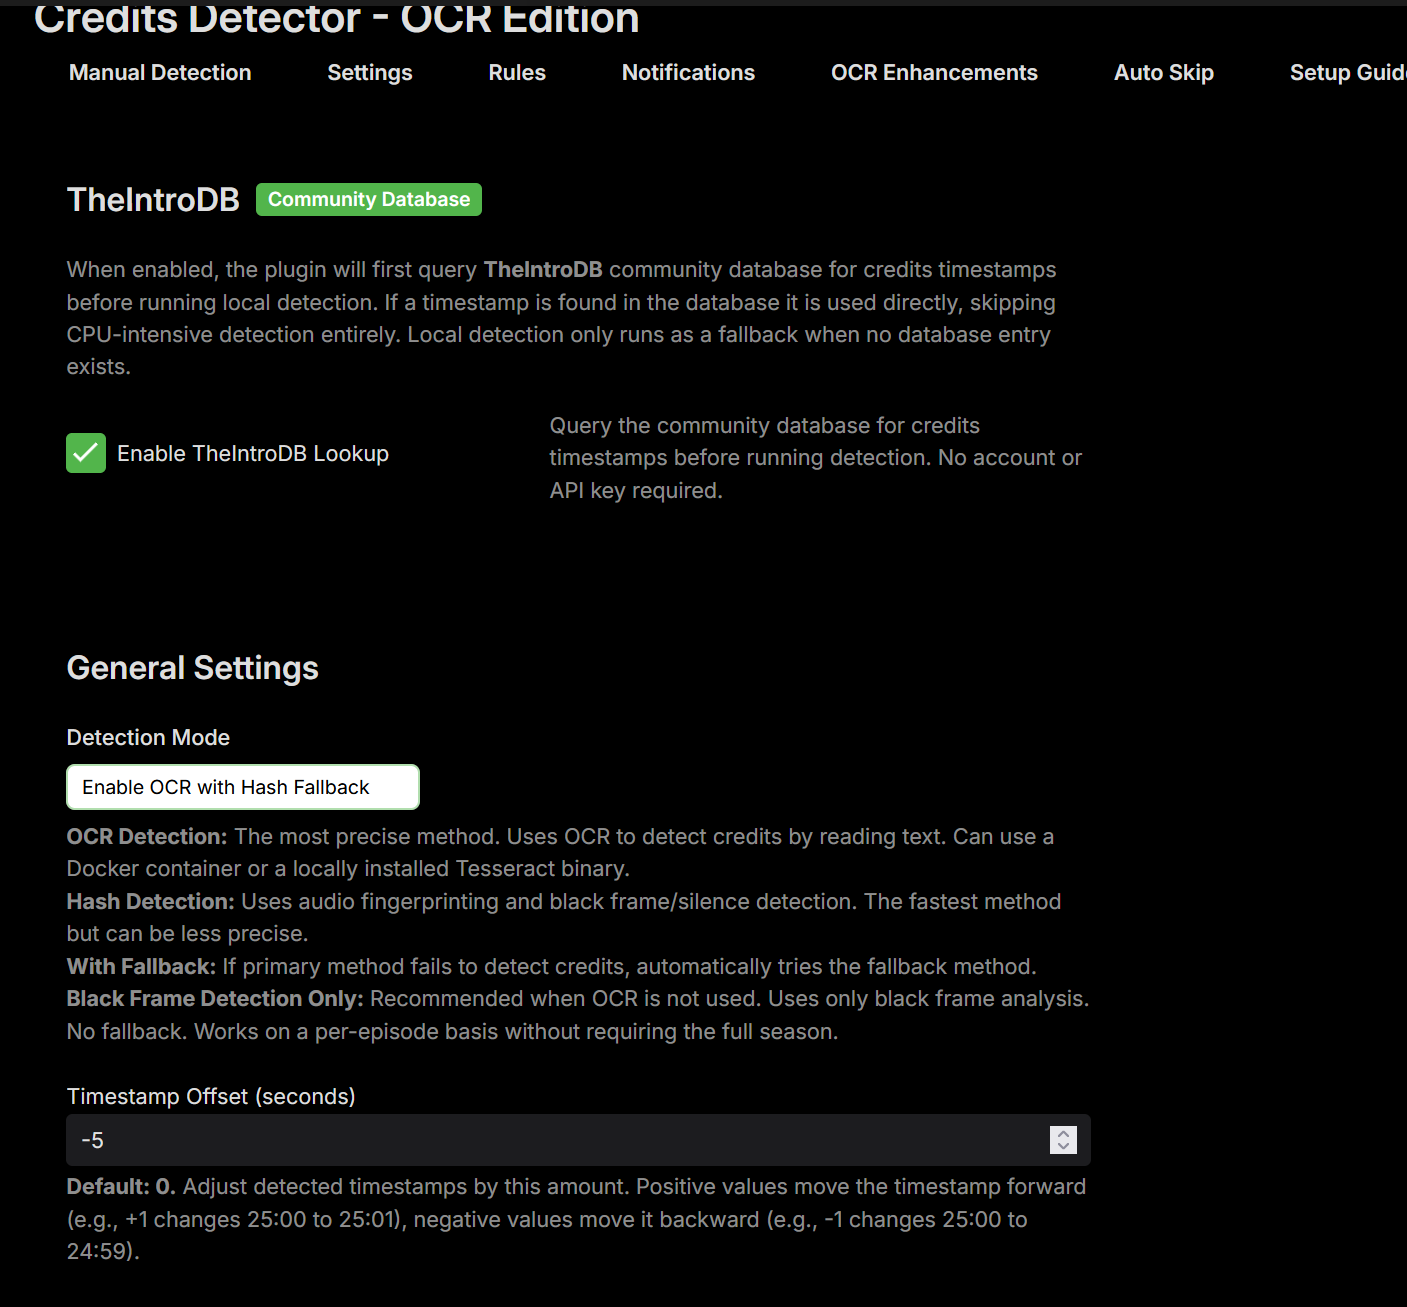Open the Setup Guide tab
Image resolution: width=1407 pixels, height=1307 pixels.
click(x=1348, y=73)
